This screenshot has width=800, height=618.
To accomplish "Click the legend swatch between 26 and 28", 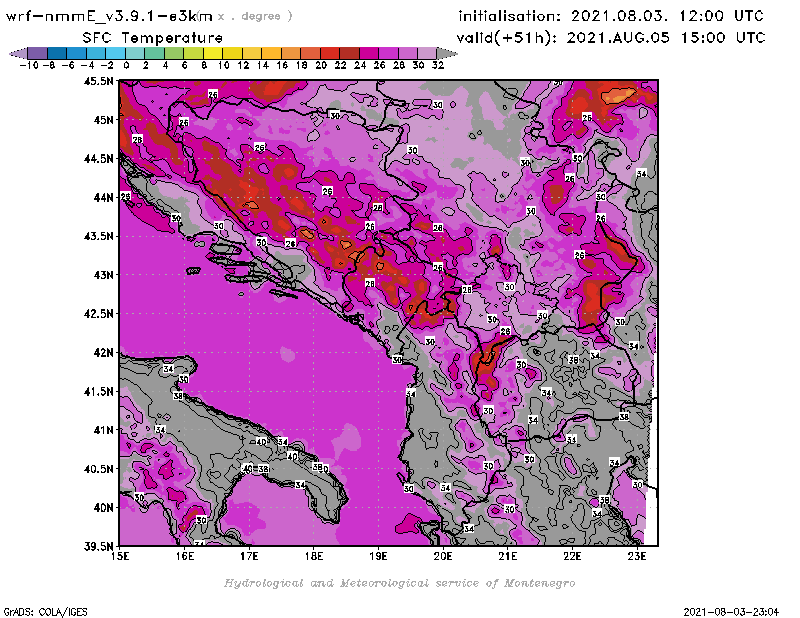I will point(388,53).
